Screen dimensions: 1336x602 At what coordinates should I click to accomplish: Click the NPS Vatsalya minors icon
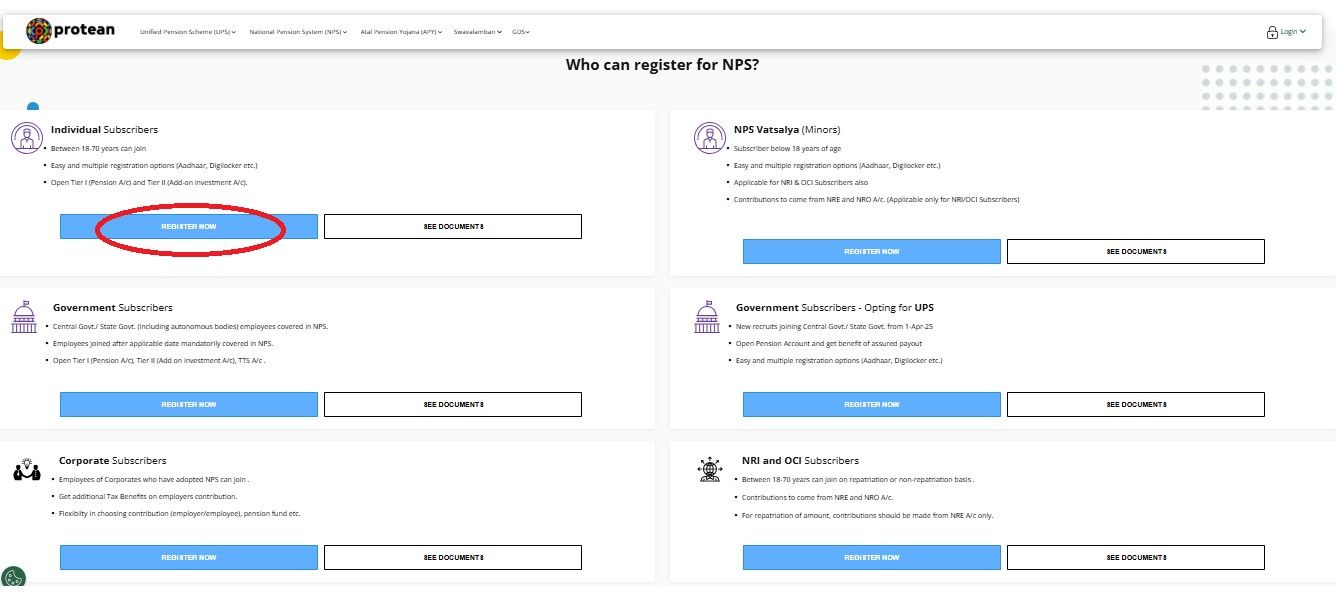pyautogui.click(x=709, y=138)
